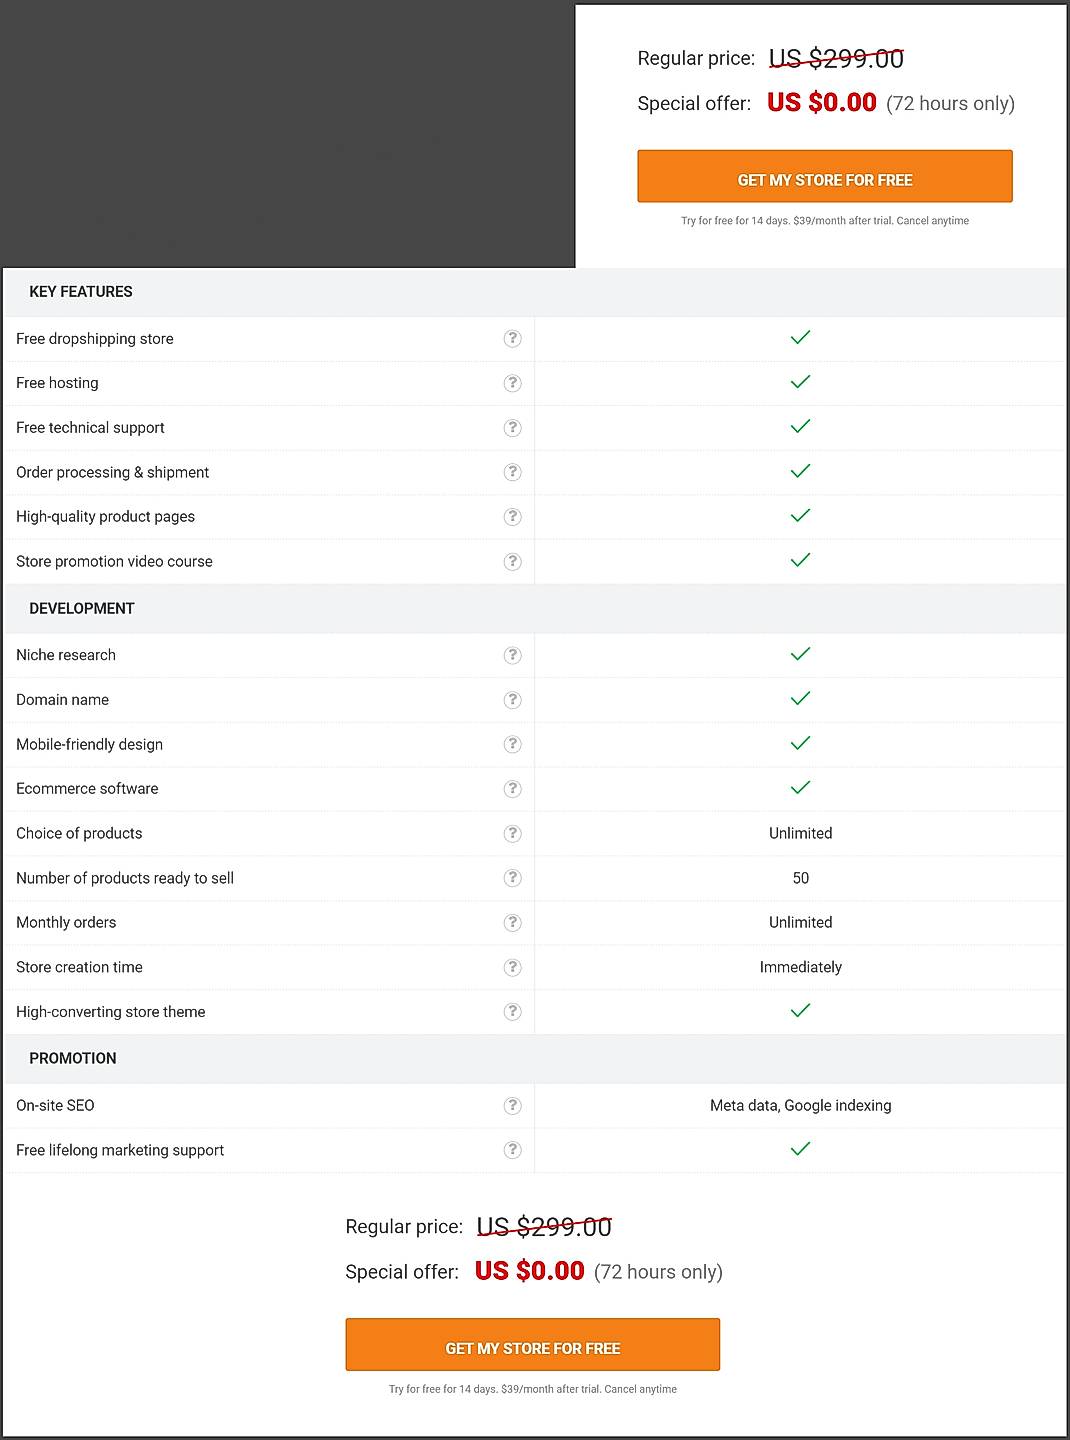This screenshot has width=1070, height=1440.
Task: Open the Free technical support tooltip icon
Action: (x=512, y=427)
